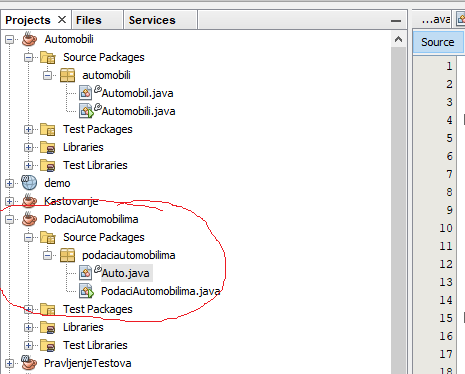Select the Automobili project name
Viewport: 465px width, 374px height.
(69, 39)
